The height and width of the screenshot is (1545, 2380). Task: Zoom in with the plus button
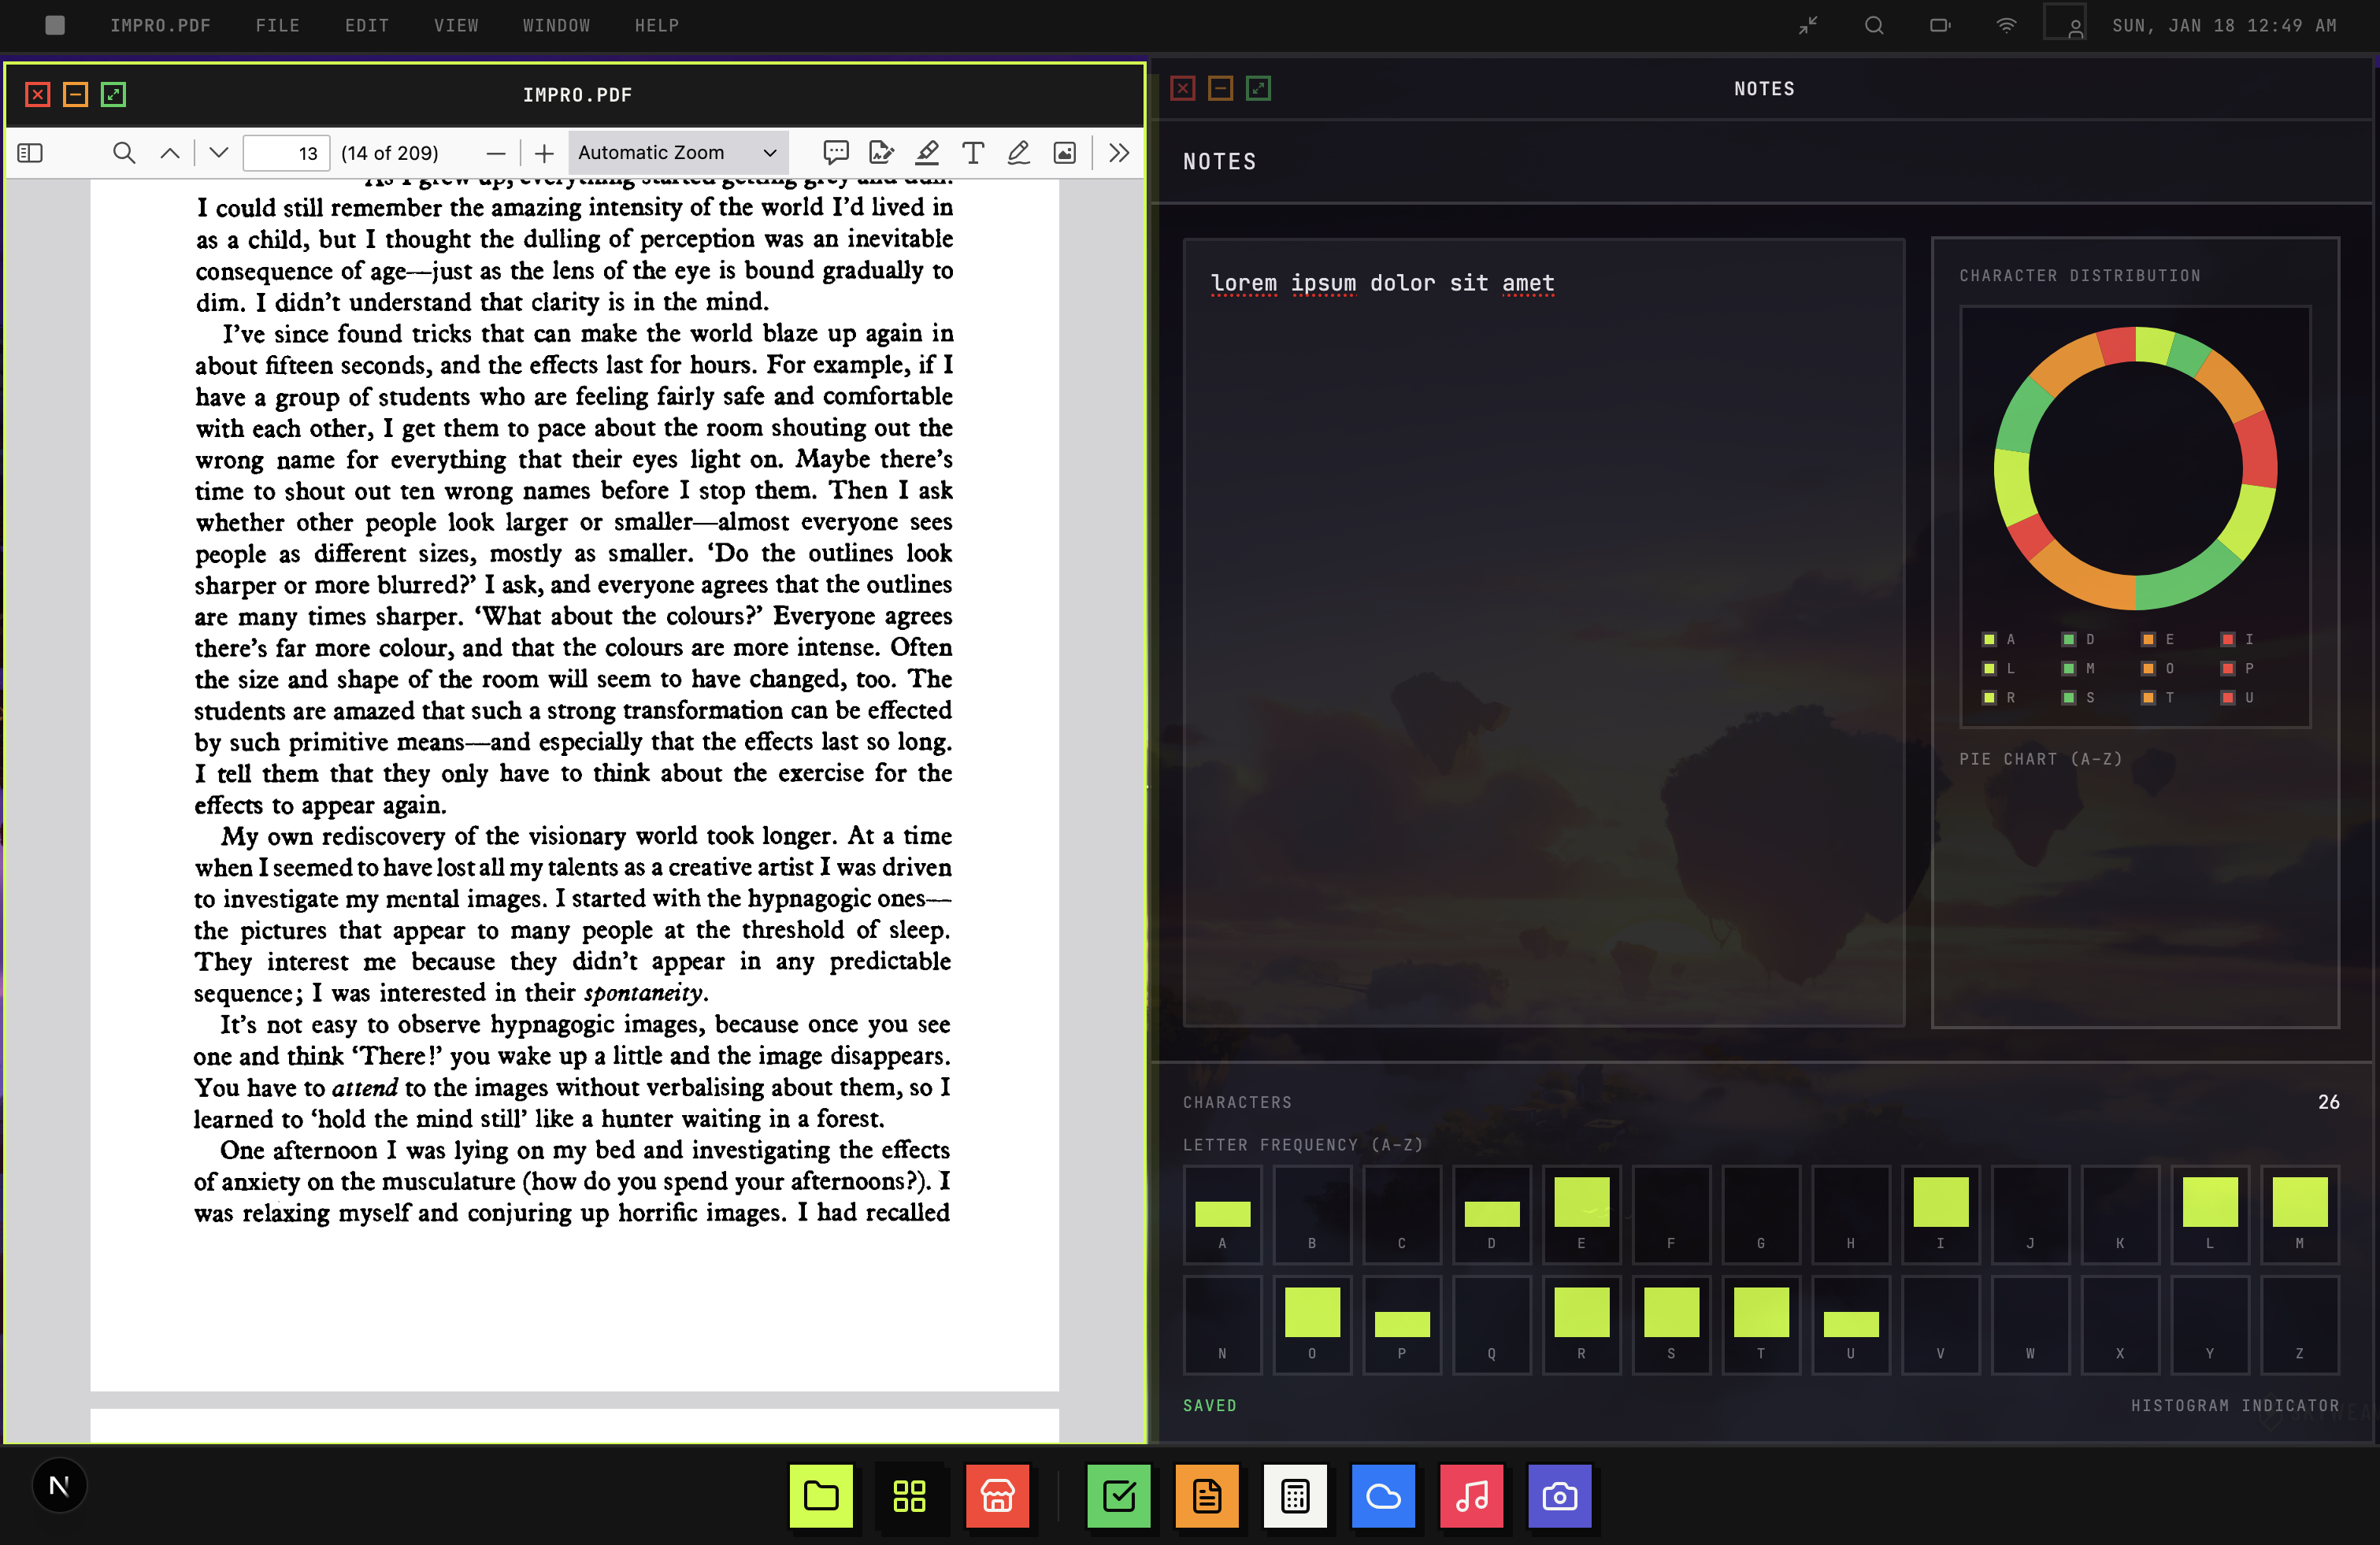(544, 153)
